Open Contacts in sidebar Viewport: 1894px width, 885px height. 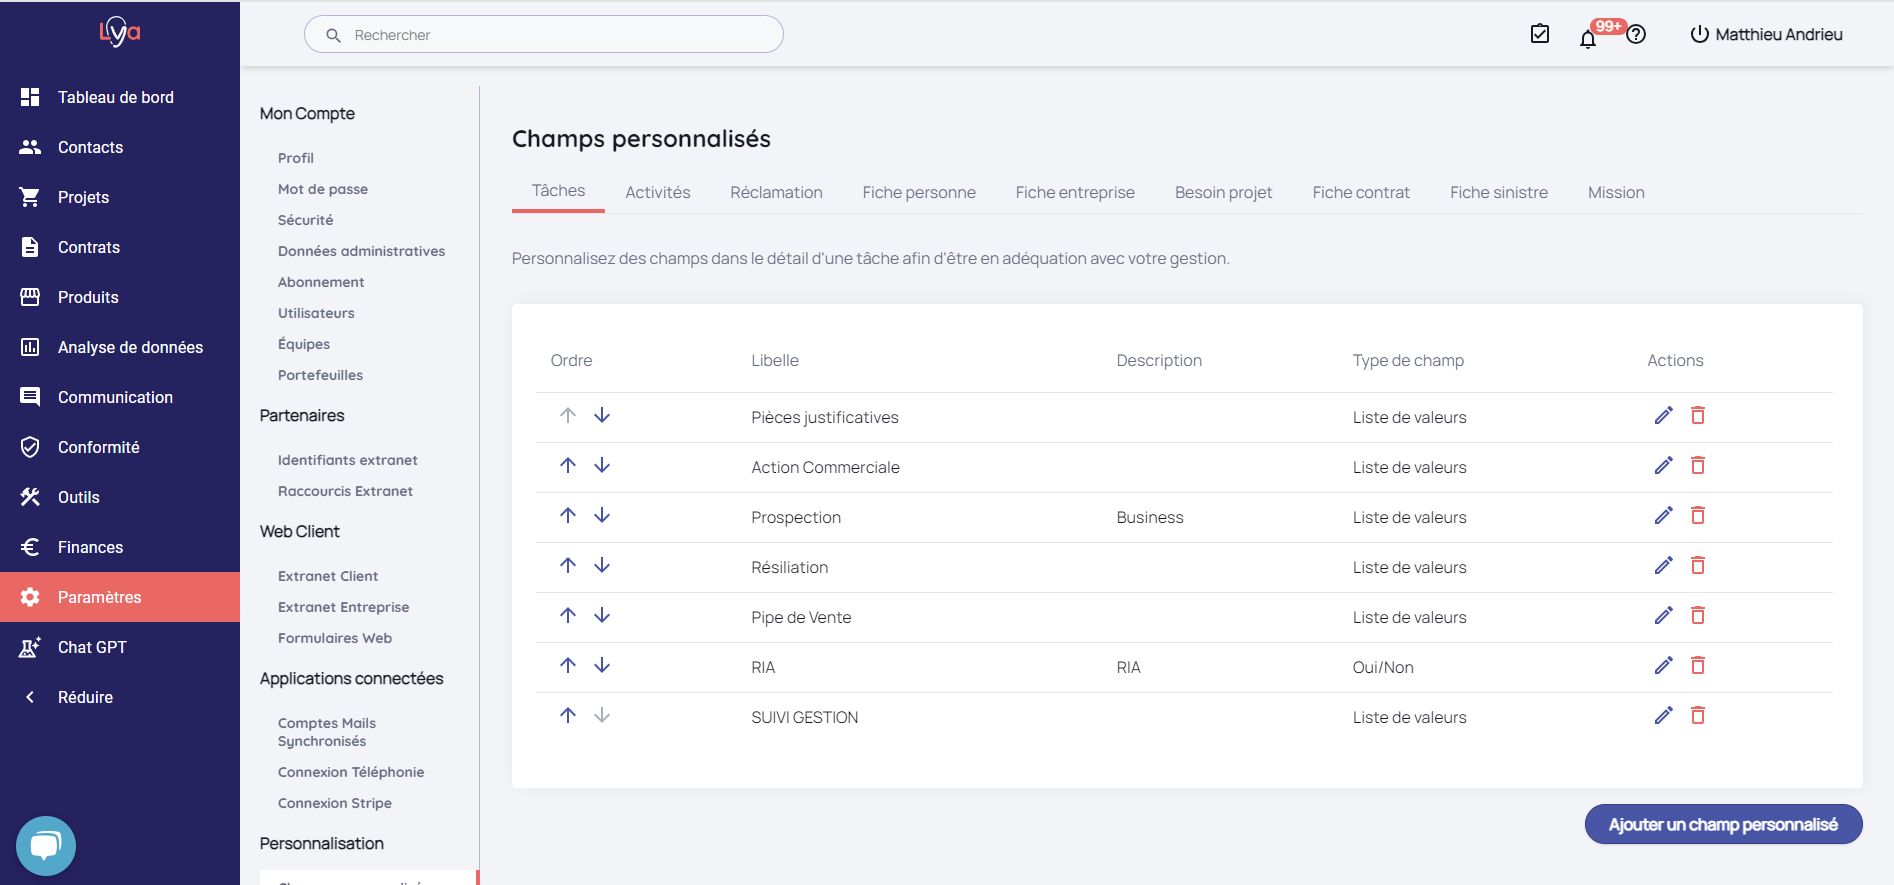tap(120, 147)
